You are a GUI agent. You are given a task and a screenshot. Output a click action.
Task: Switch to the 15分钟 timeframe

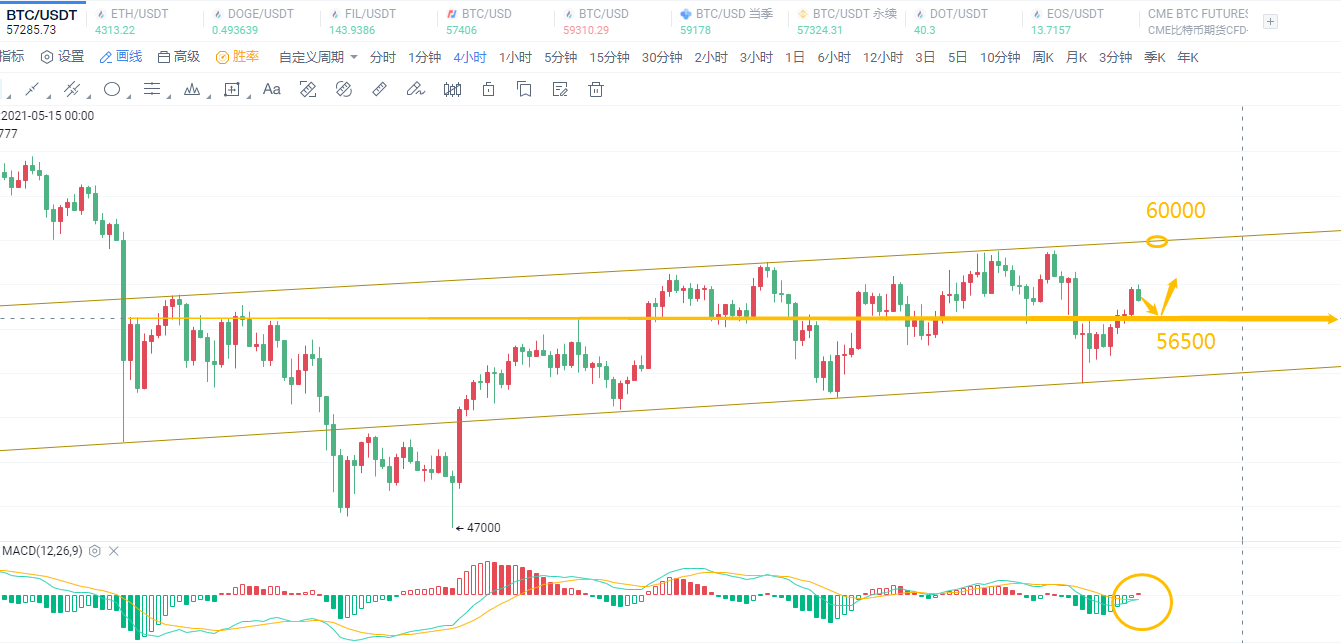(609, 57)
